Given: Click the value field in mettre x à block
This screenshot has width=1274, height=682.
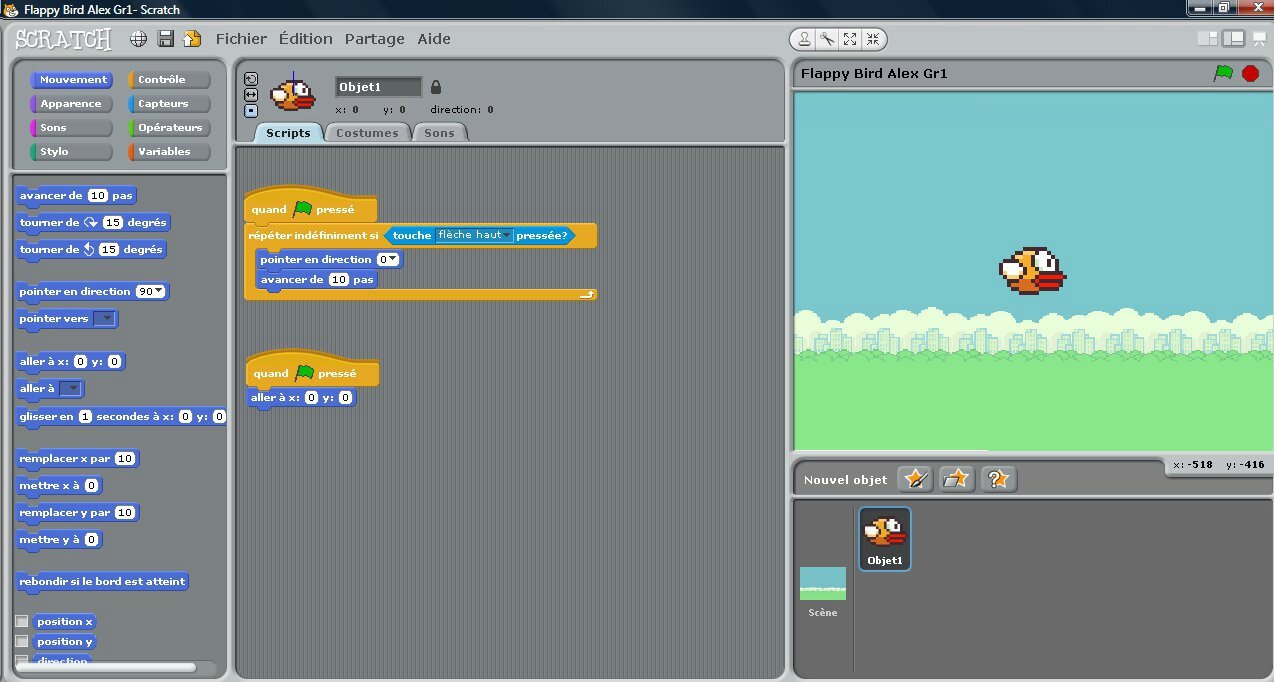Looking at the screenshot, I should coord(91,485).
